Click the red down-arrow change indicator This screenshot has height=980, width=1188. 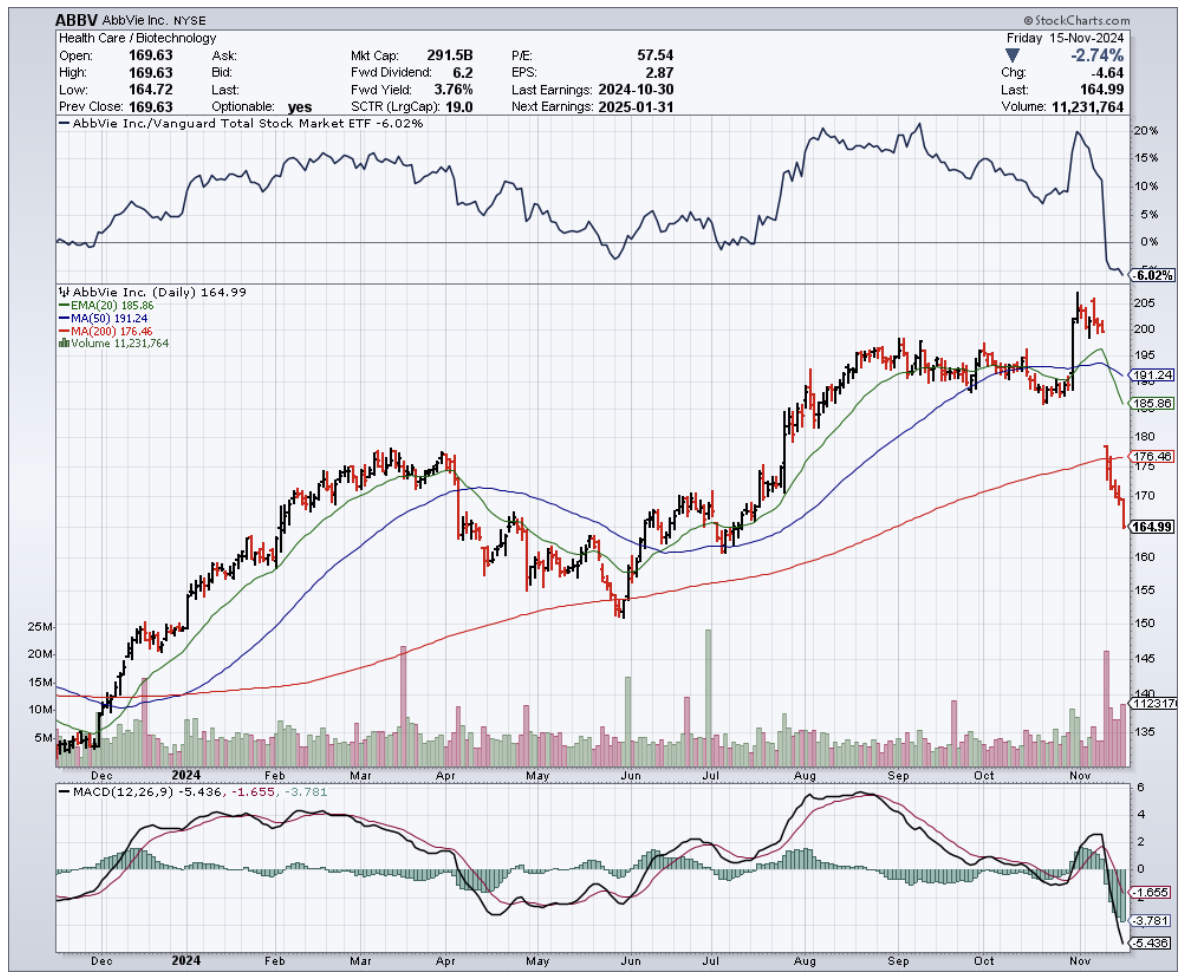pyautogui.click(x=1012, y=55)
